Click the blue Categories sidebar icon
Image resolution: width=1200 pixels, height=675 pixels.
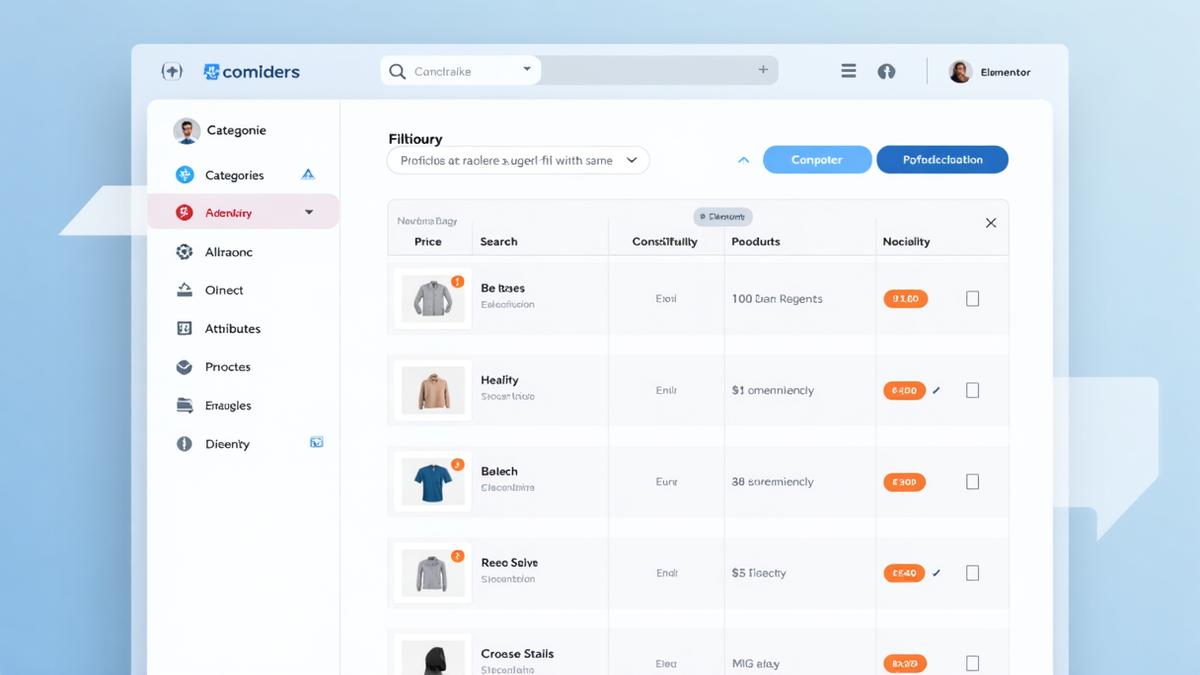pos(184,175)
